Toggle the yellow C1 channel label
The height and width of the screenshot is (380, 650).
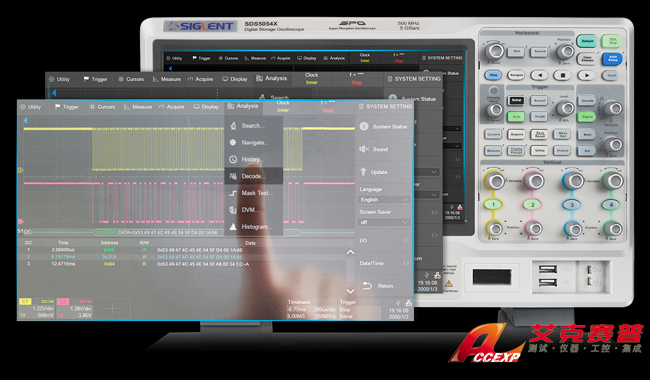coord(25,302)
